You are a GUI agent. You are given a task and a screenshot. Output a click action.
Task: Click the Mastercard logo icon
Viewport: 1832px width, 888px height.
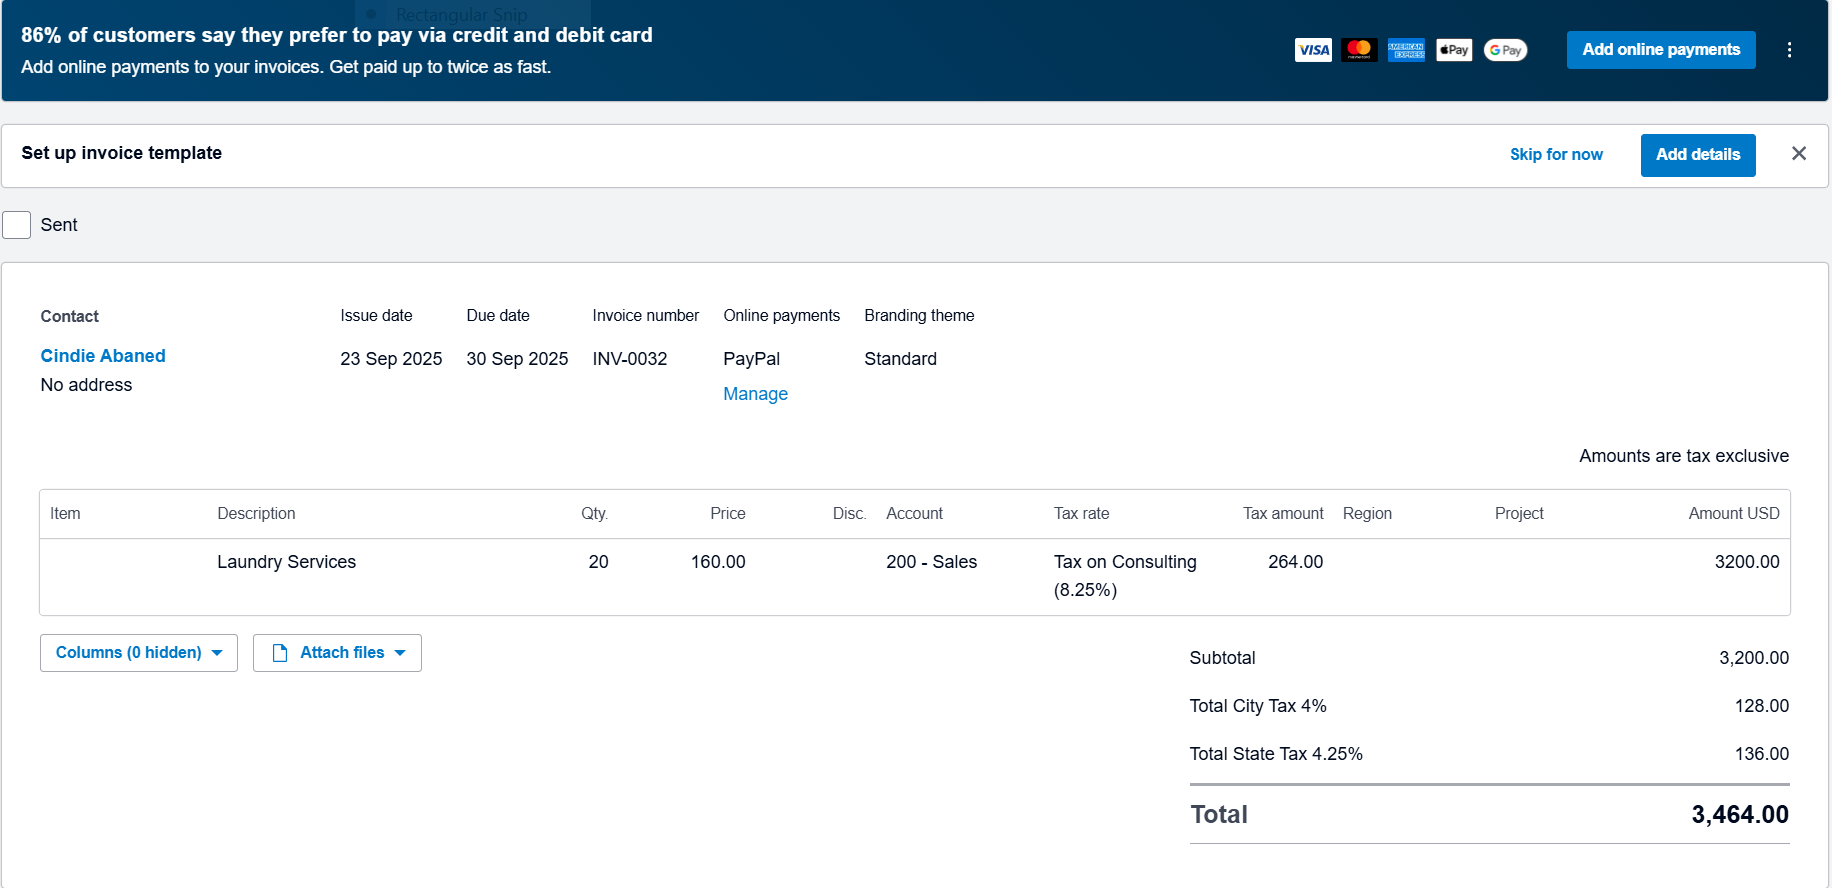click(x=1359, y=50)
